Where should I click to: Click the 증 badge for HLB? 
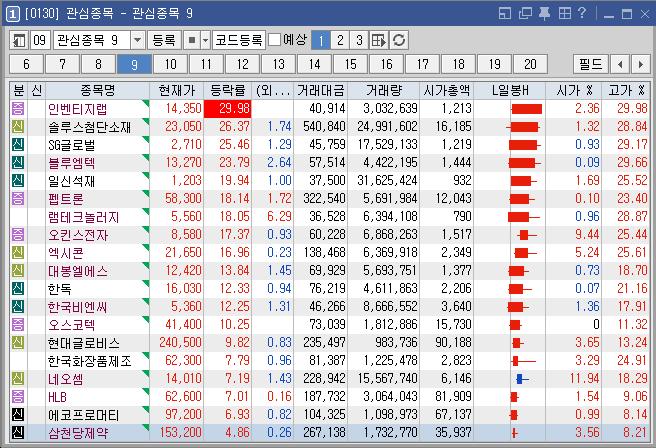coord(18,397)
